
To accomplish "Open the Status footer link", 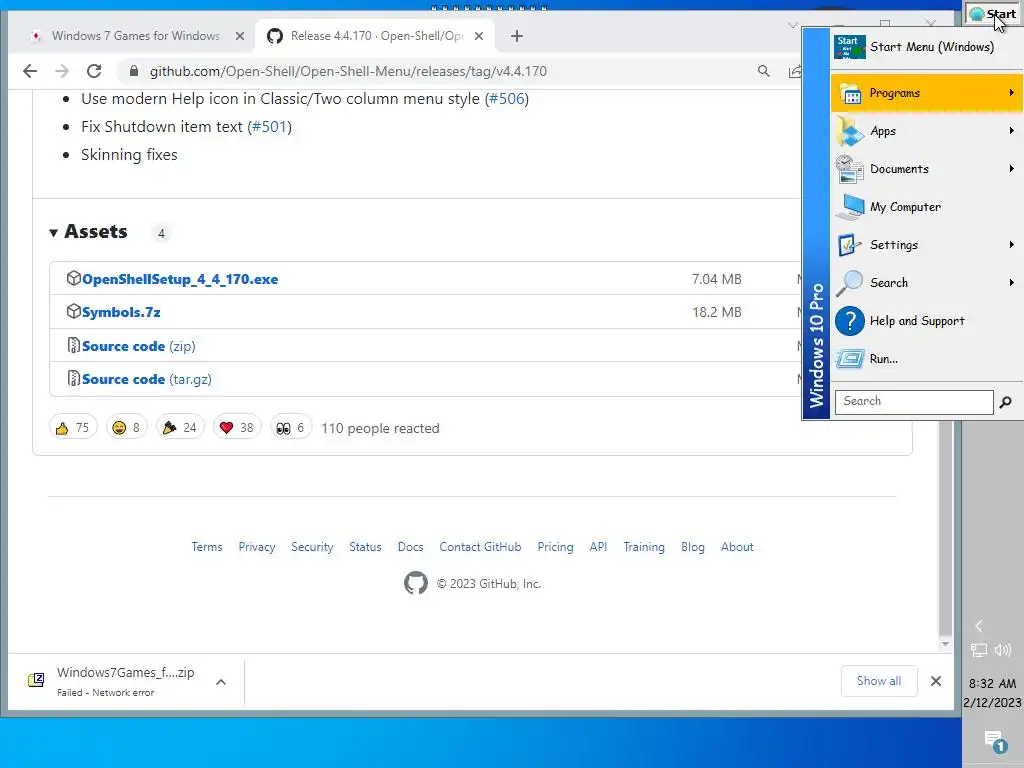I will (x=365, y=547).
